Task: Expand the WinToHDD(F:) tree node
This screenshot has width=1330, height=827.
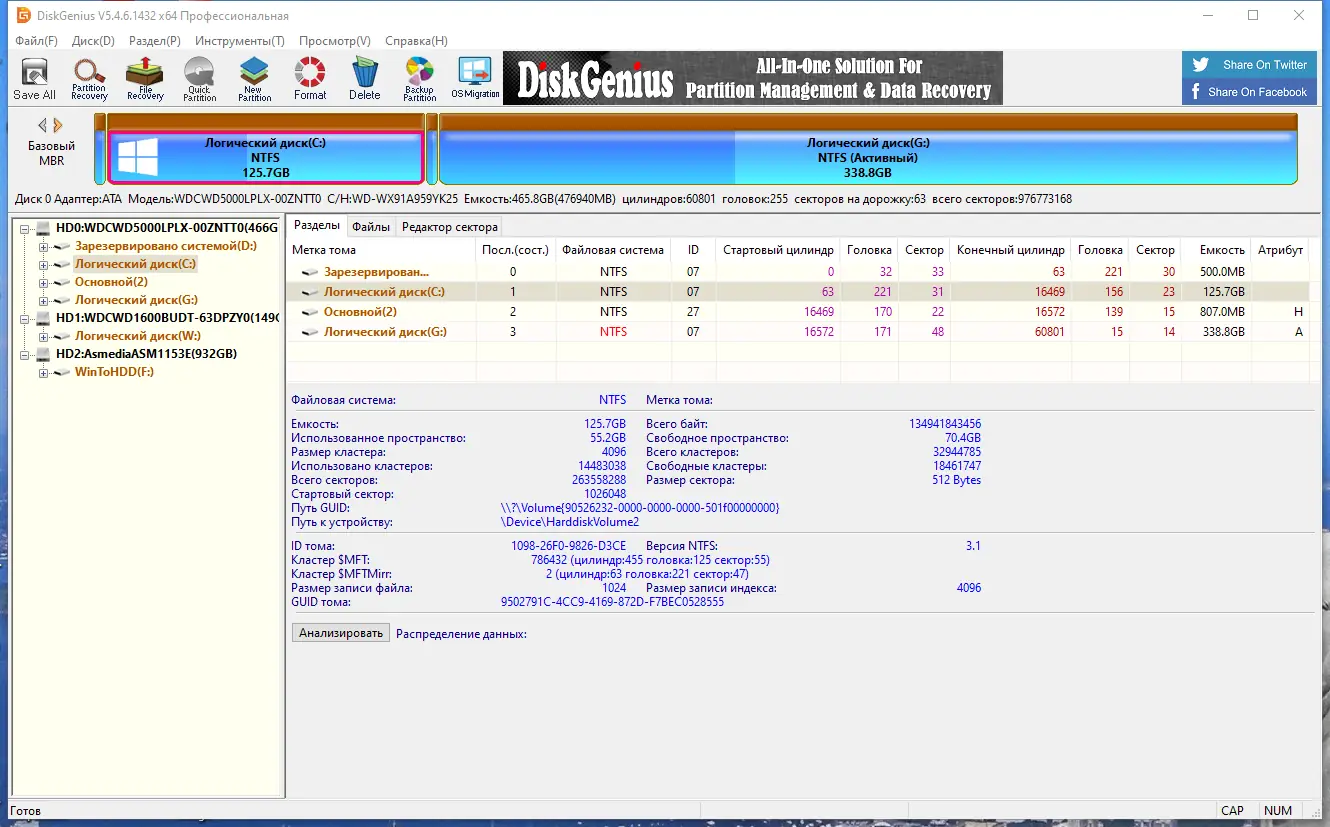Action: pyautogui.click(x=44, y=372)
